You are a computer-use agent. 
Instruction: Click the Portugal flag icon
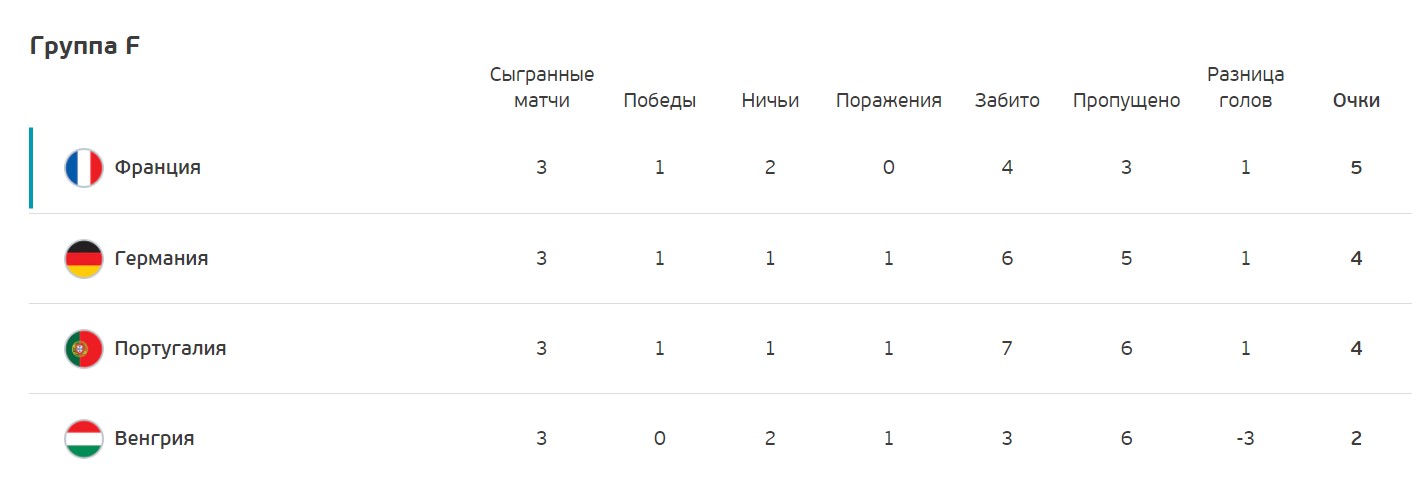84,349
